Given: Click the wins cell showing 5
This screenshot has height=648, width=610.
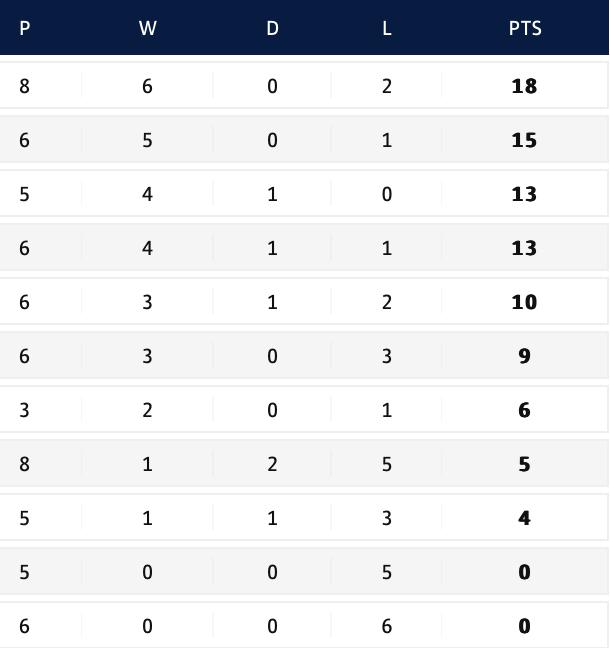Looking at the screenshot, I should (x=148, y=140).
